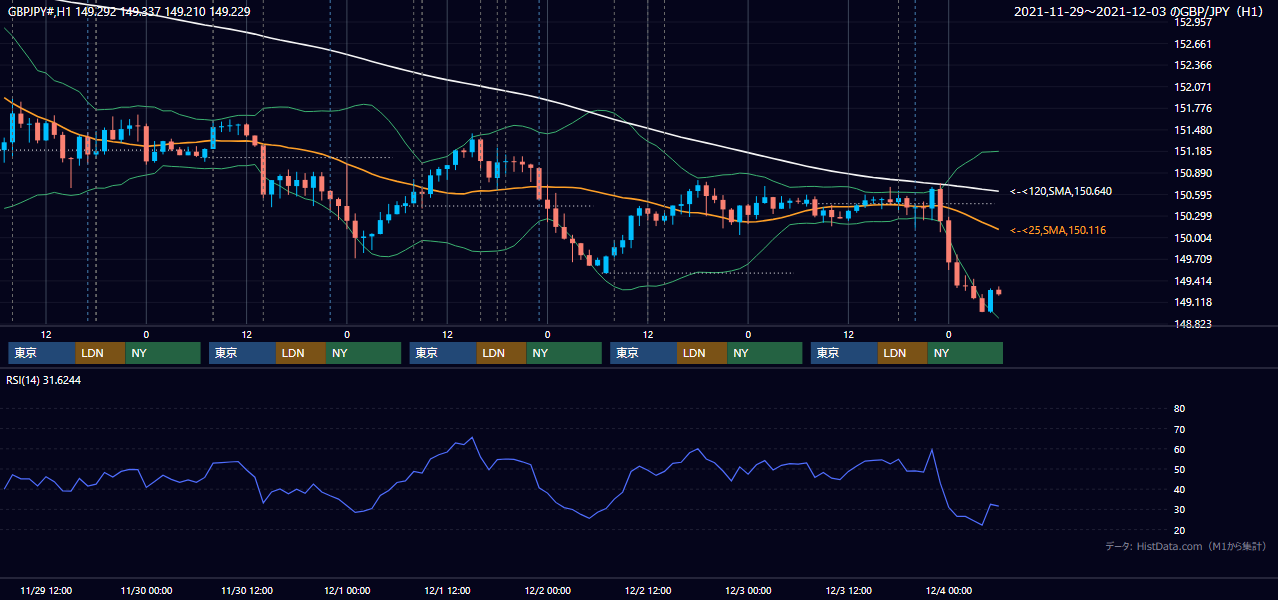The image size is (1278, 600).
Task: Click price axis value 151.776
Action: tap(1193, 108)
